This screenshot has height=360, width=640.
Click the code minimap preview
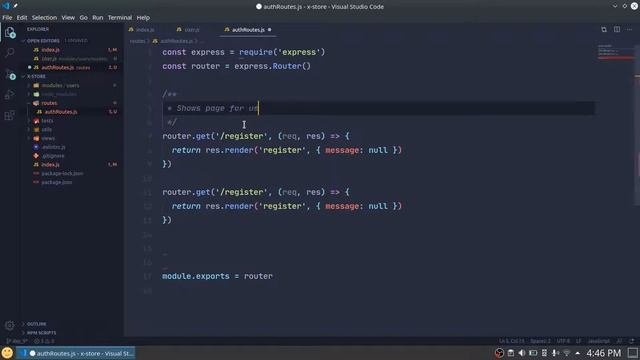616,52
